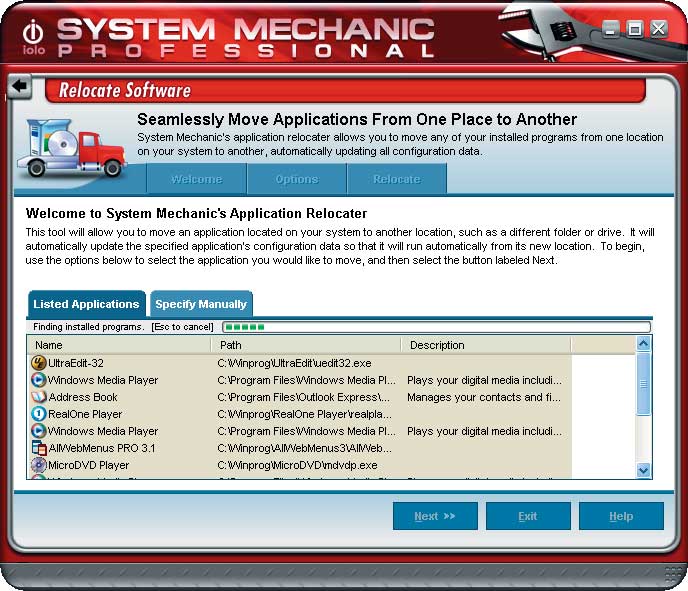Select the MicroDVD Player entry
This screenshot has height=591, width=688.
pyautogui.click(x=88, y=465)
